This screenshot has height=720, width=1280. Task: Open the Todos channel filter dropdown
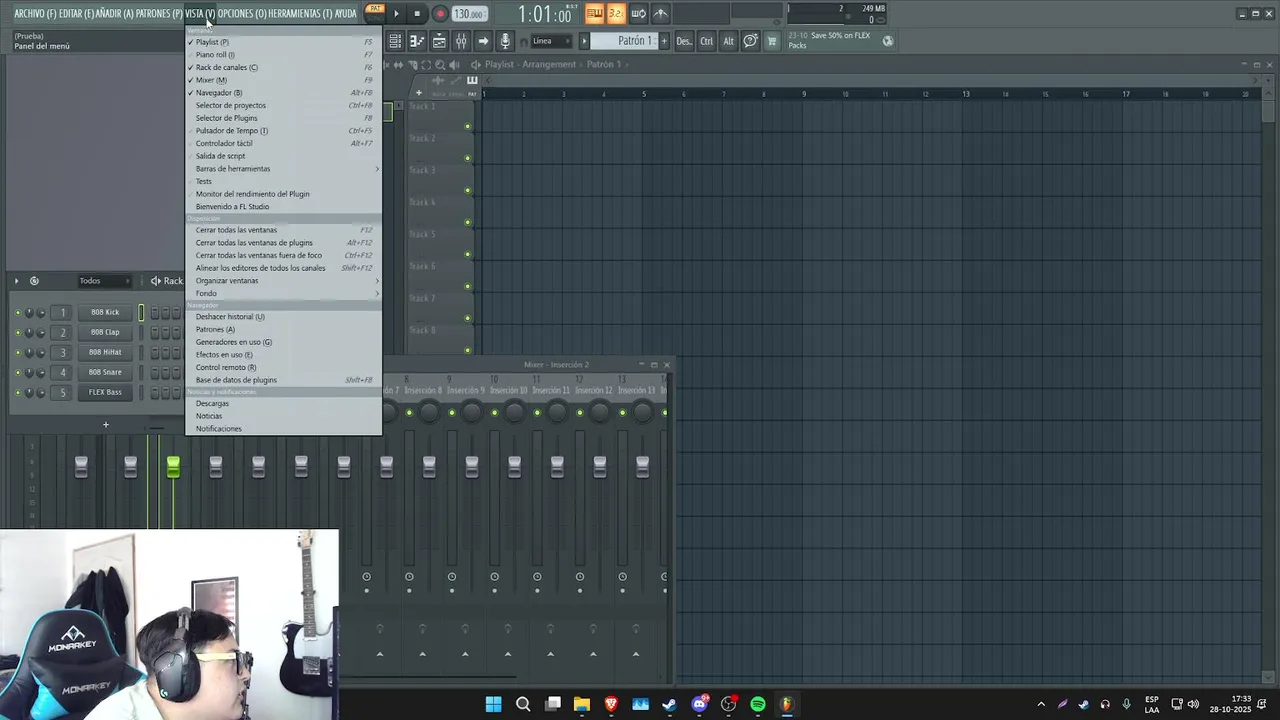pyautogui.click(x=104, y=281)
